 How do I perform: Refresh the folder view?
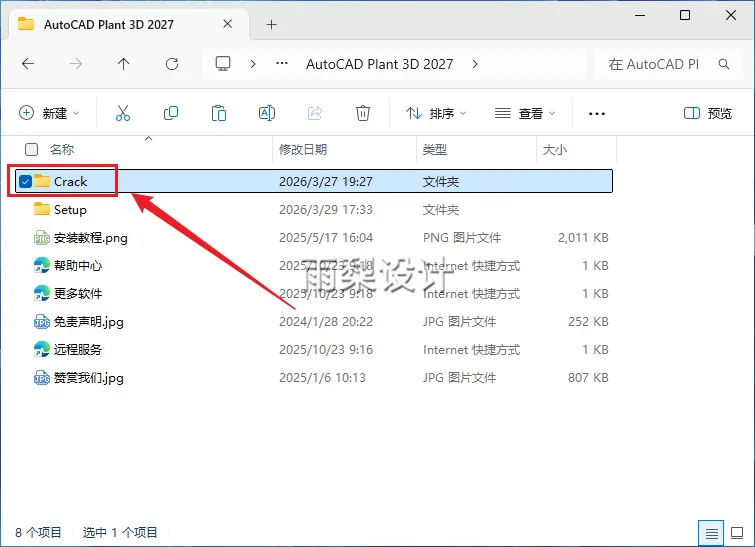172,64
